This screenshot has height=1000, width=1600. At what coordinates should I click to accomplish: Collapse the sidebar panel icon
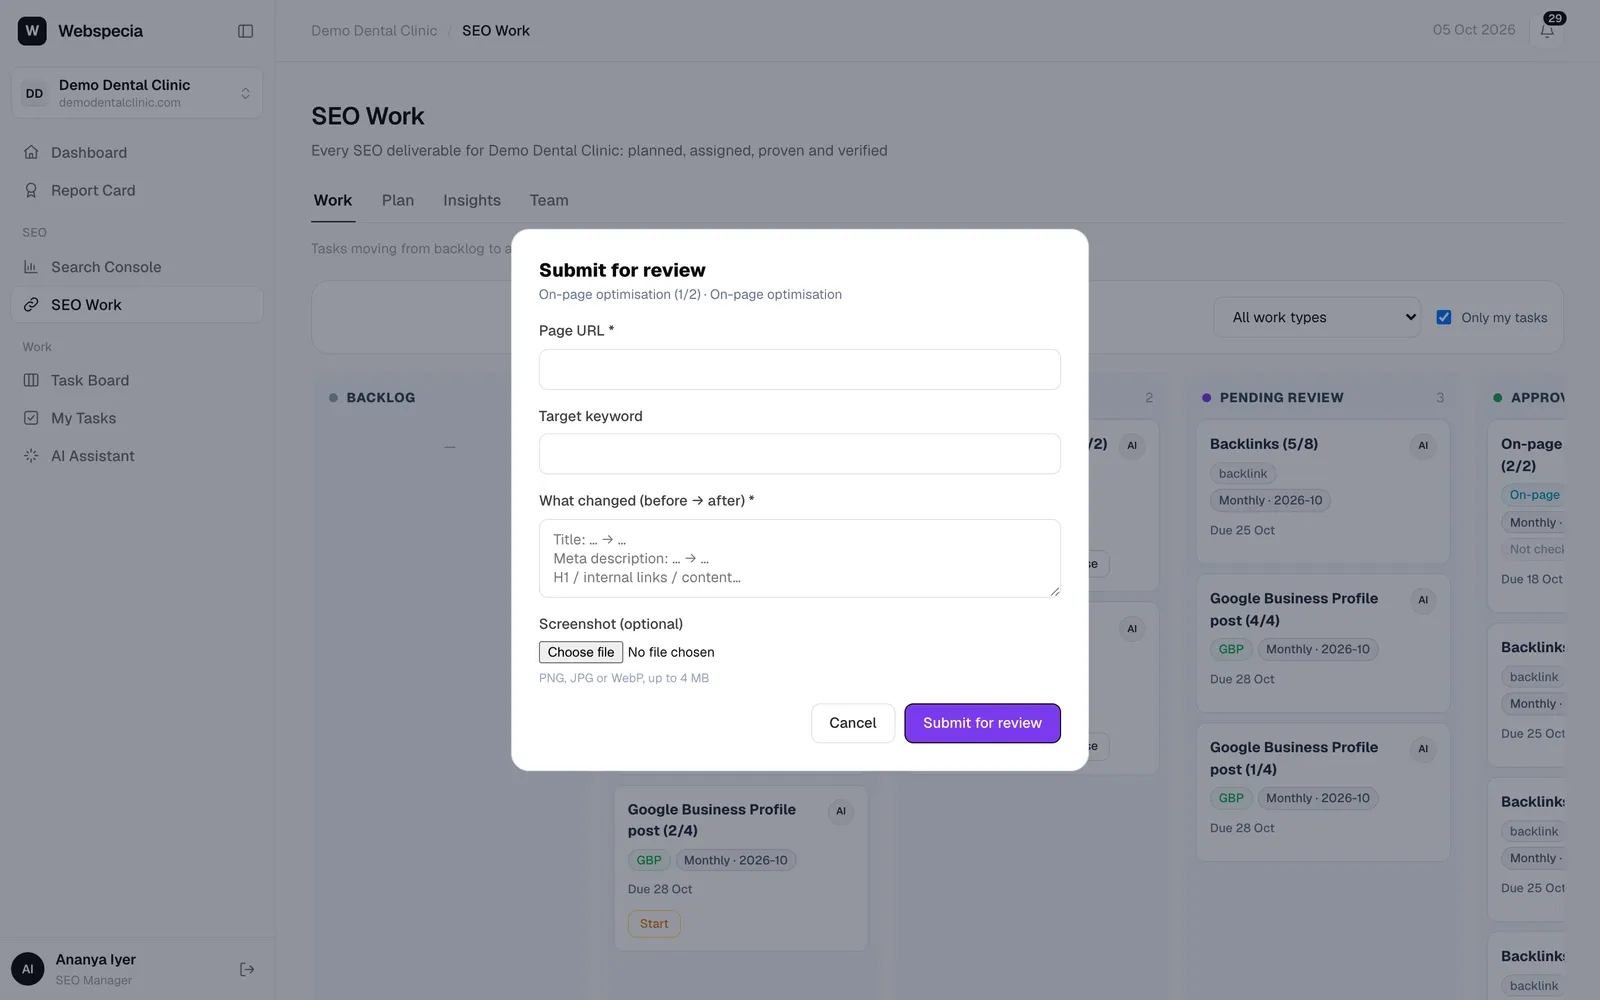tap(245, 31)
